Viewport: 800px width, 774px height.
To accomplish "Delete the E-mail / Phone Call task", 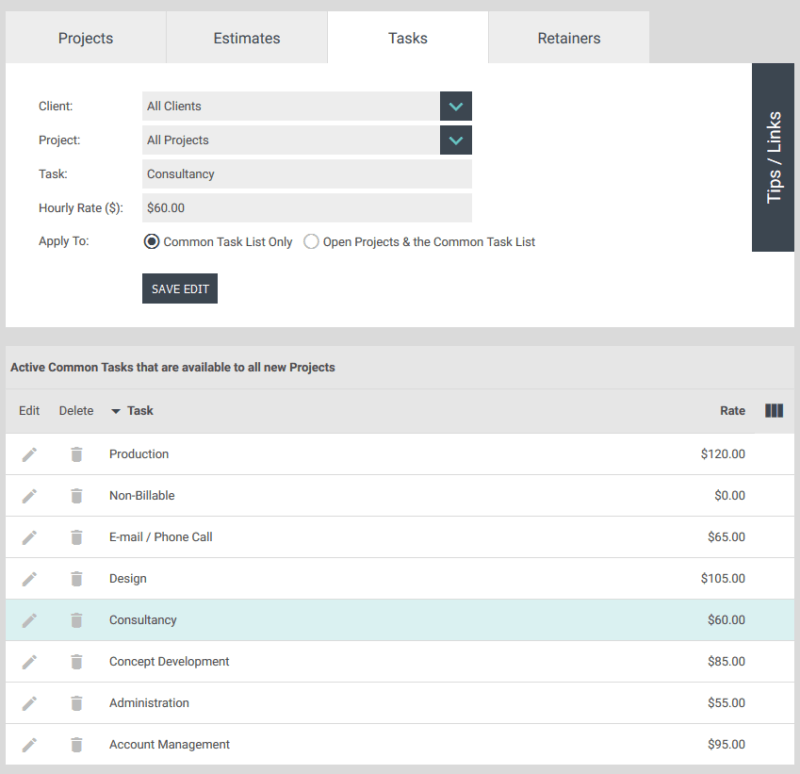I will 76,537.
